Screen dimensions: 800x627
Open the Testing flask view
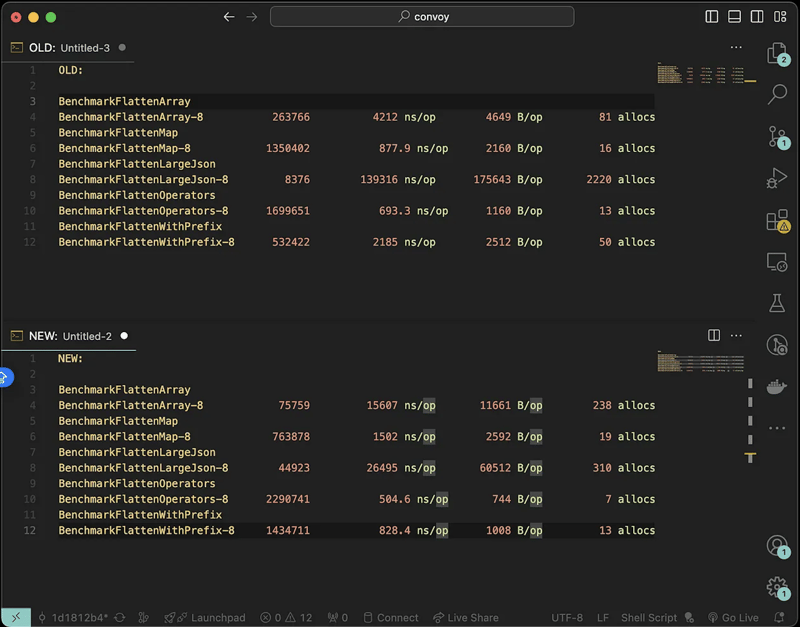[776, 303]
